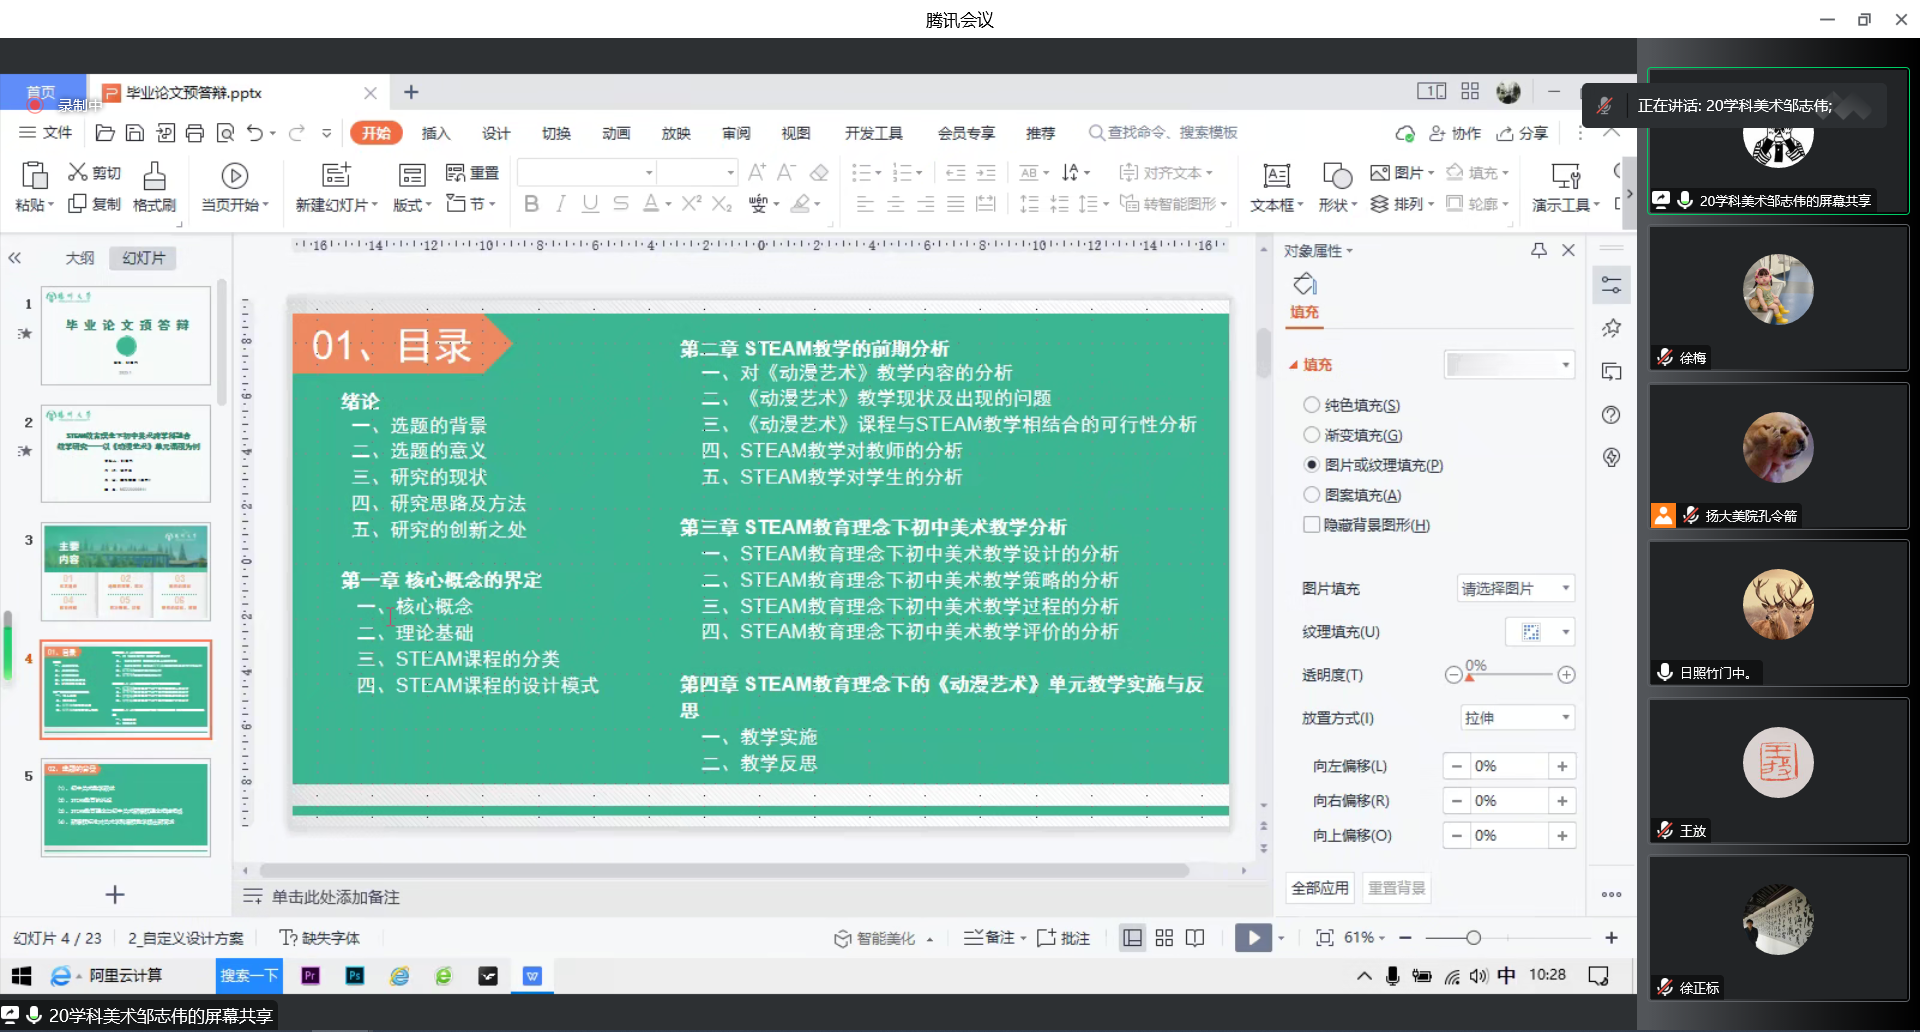Image resolution: width=1920 pixels, height=1032 pixels.
Task: Insert a text box (文本框)
Action: coord(1276,177)
